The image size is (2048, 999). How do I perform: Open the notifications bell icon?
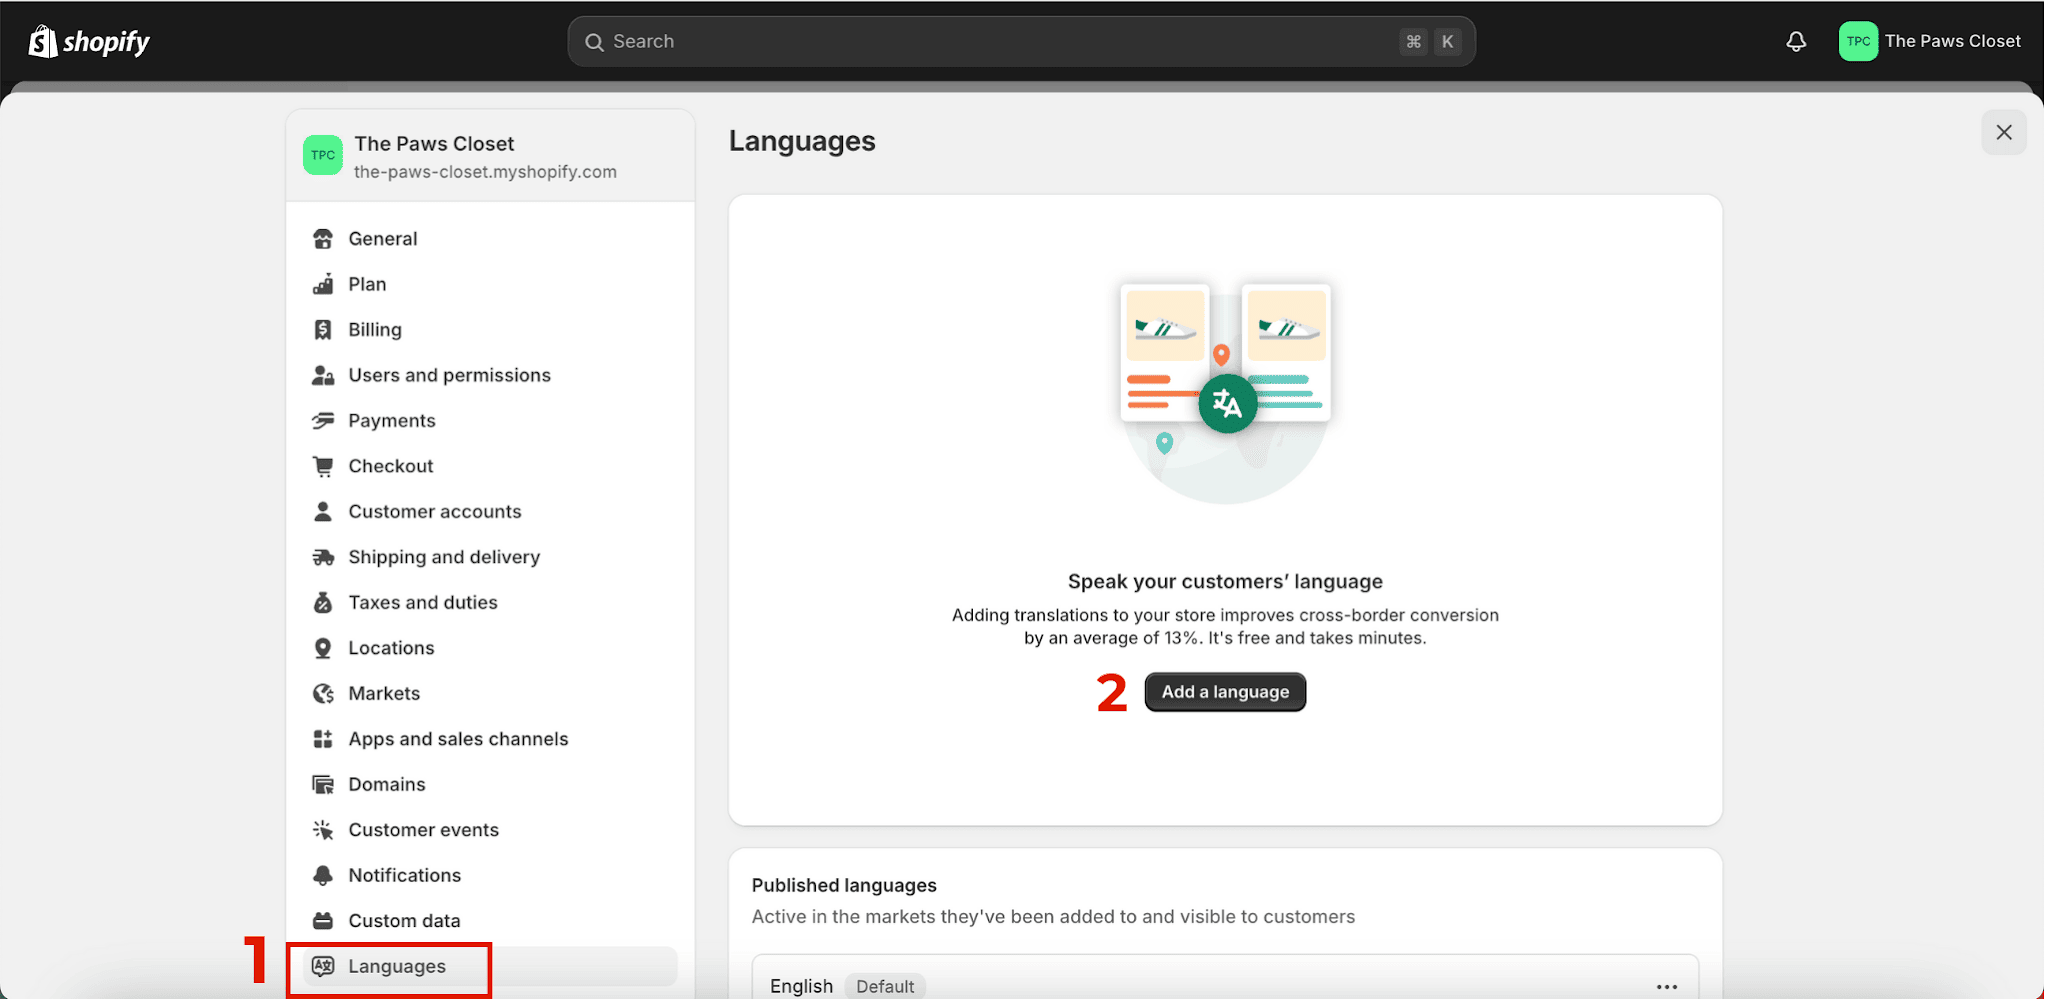click(x=1796, y=42)
